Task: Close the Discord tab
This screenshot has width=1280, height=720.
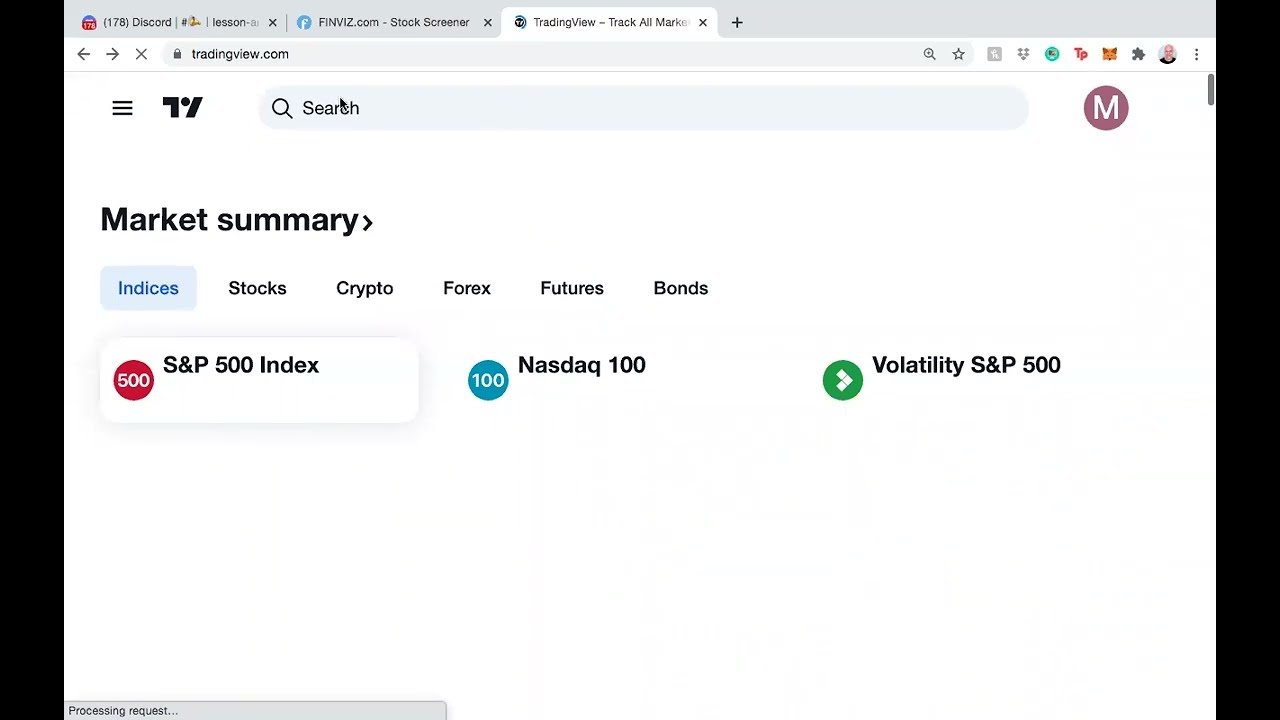Action: (272, 22)
